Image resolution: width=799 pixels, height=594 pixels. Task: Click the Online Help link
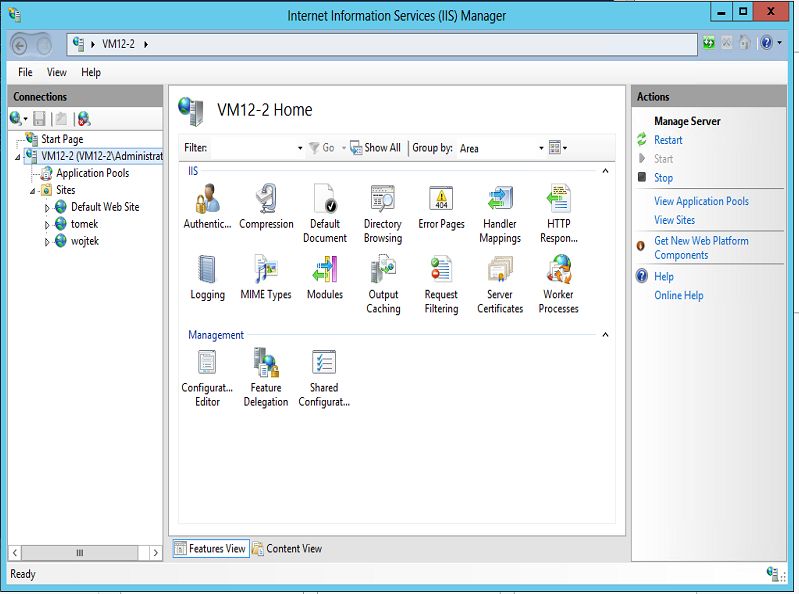click(x=679, y=295)
